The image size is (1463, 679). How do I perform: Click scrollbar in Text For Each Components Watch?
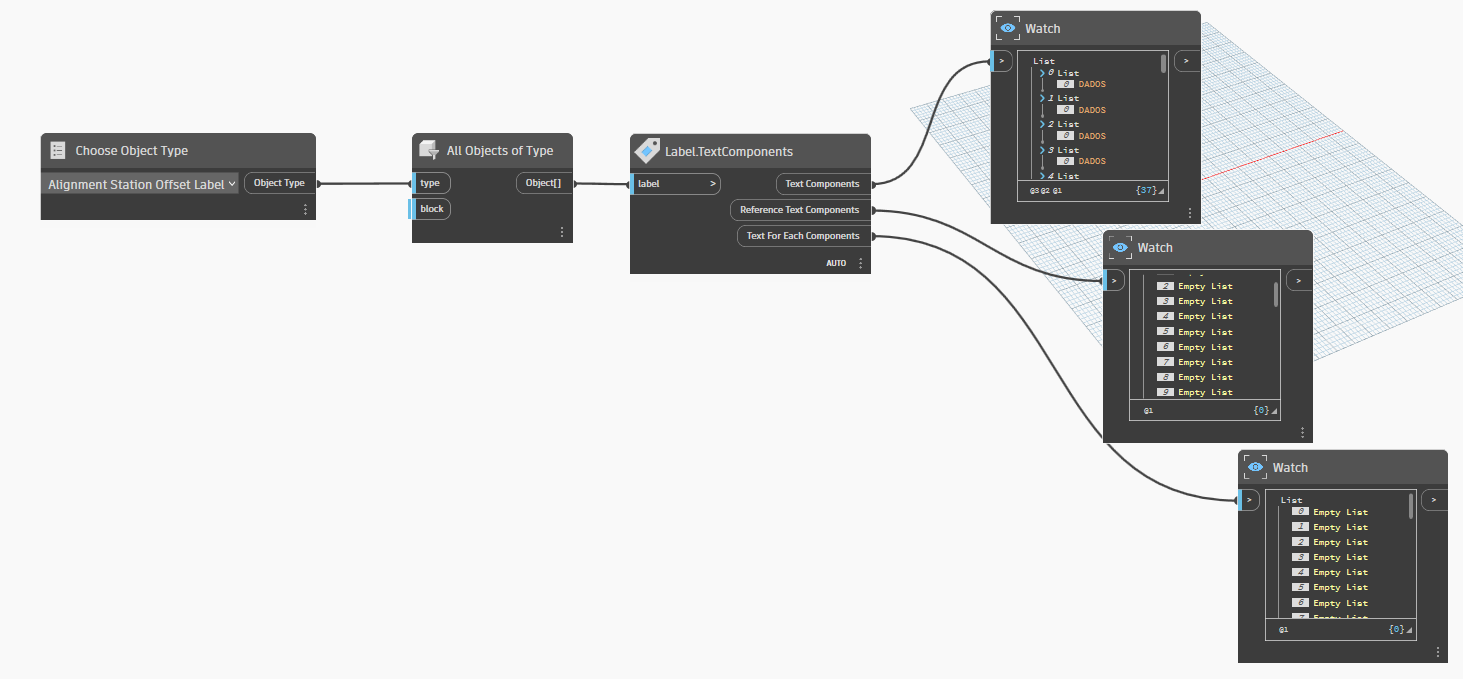(1411, 505)
